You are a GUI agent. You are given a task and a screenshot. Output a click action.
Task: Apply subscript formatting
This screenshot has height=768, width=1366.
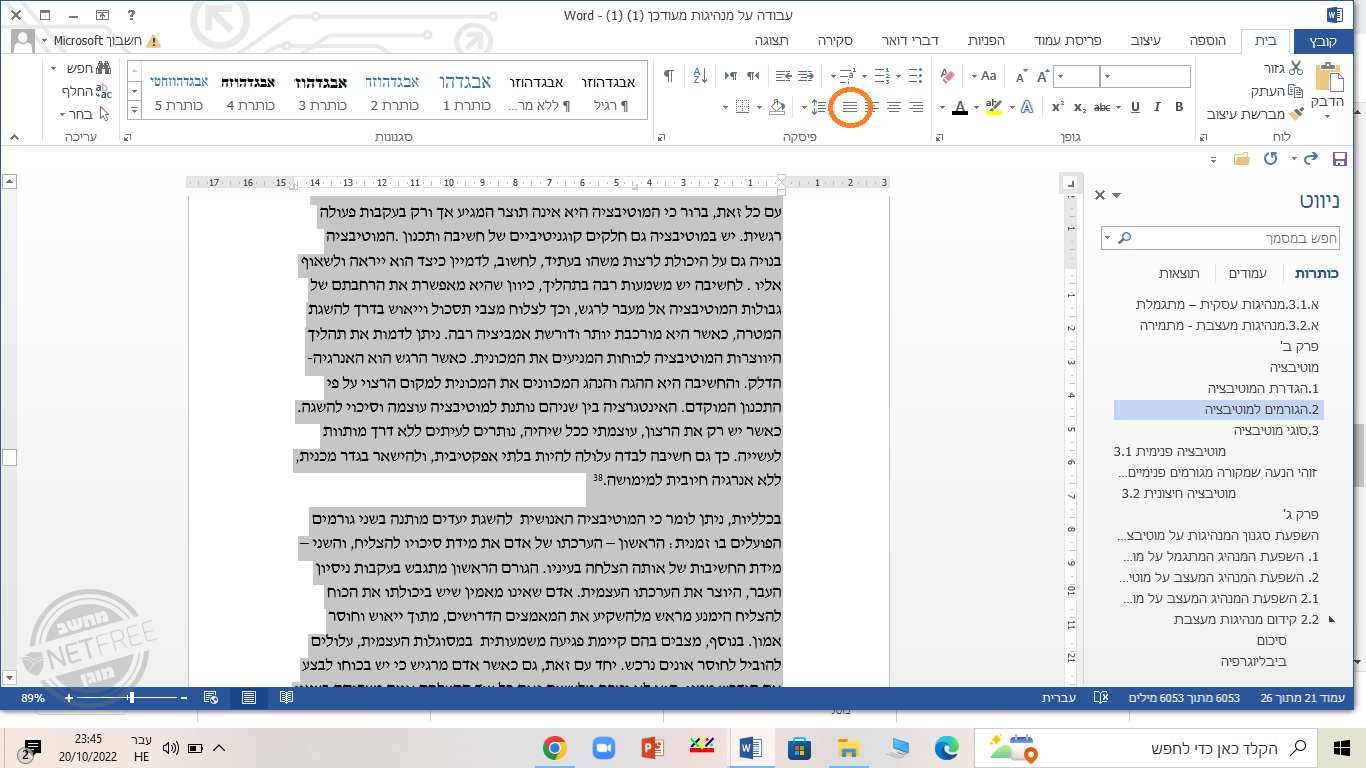point(1079,108)
